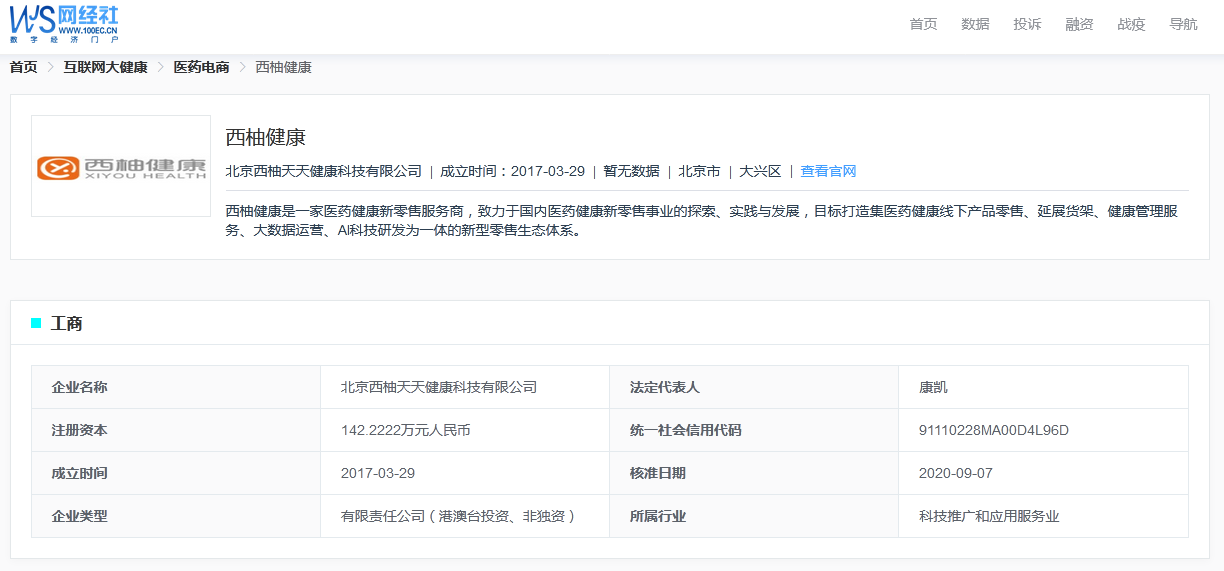Click the 2020-09-07 date value

(x=956, y=473)
